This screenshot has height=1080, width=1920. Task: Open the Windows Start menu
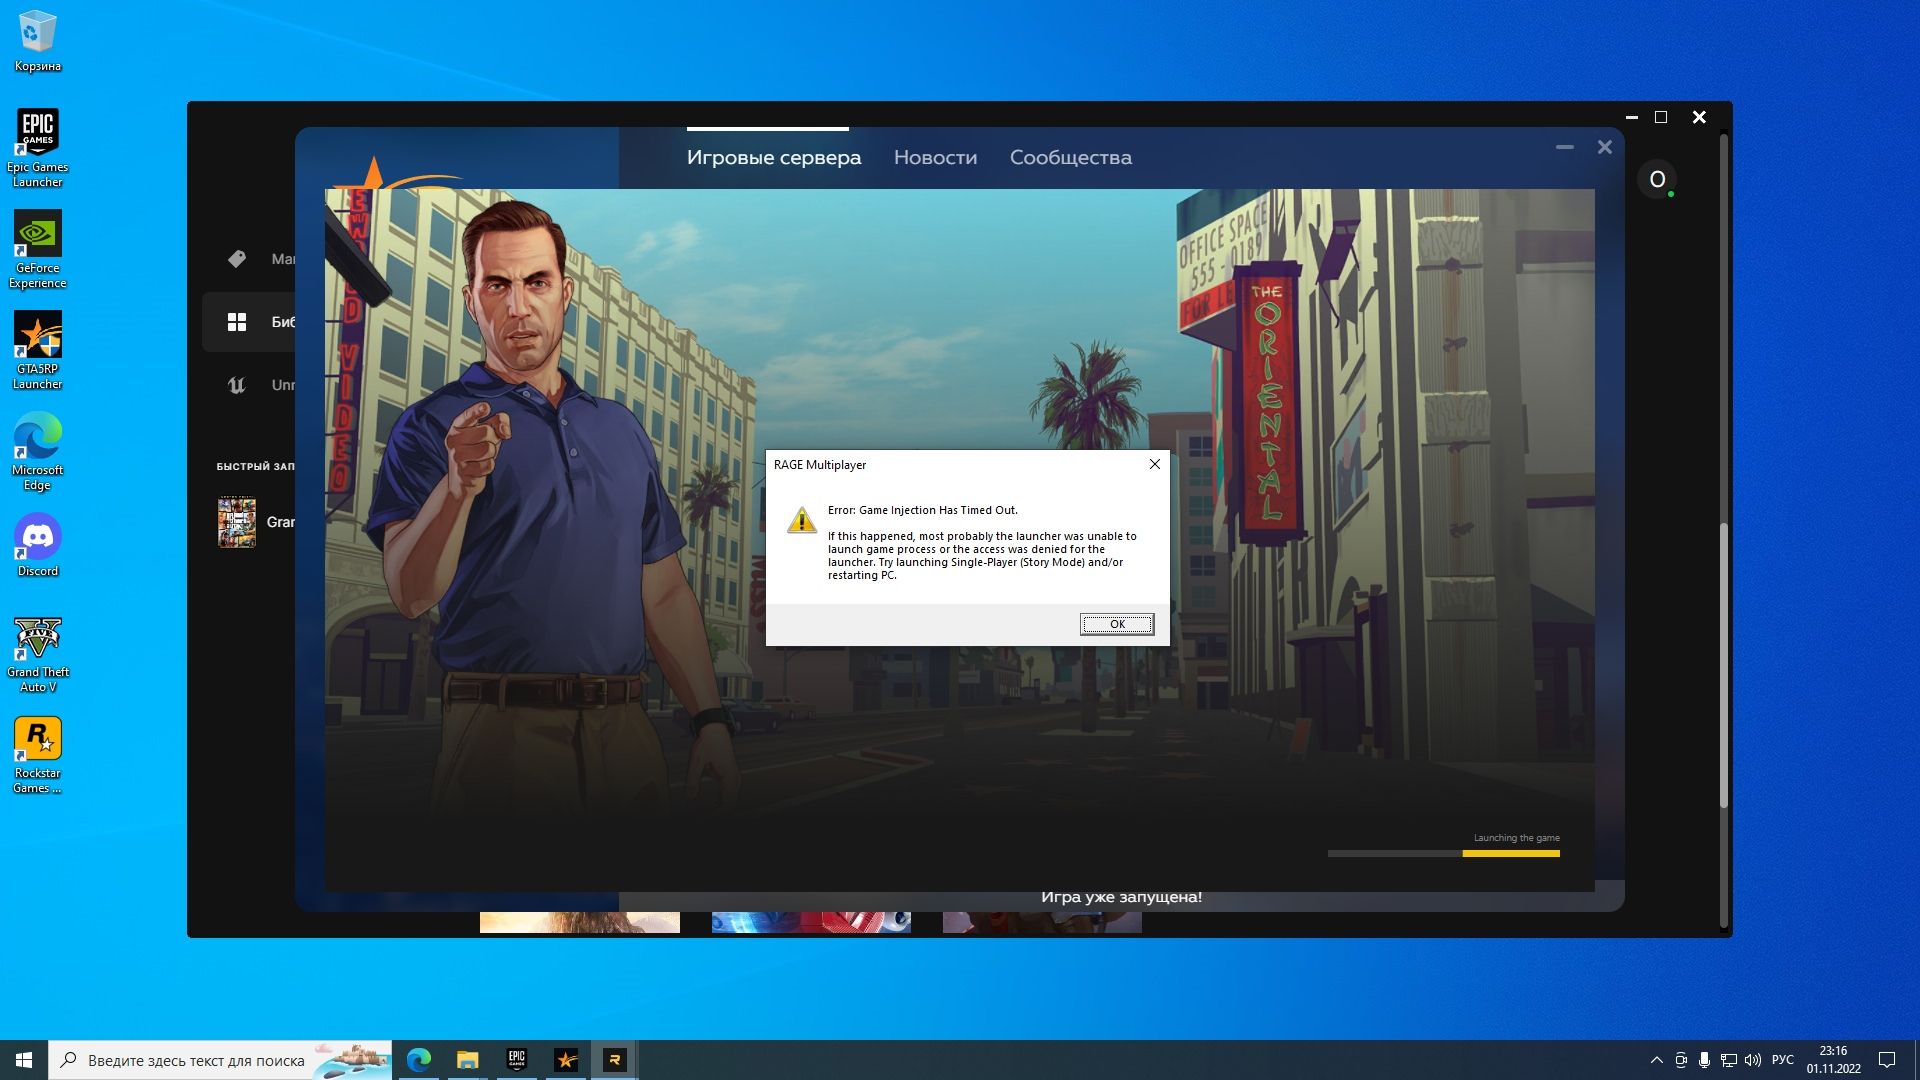tap(24, 1060)
